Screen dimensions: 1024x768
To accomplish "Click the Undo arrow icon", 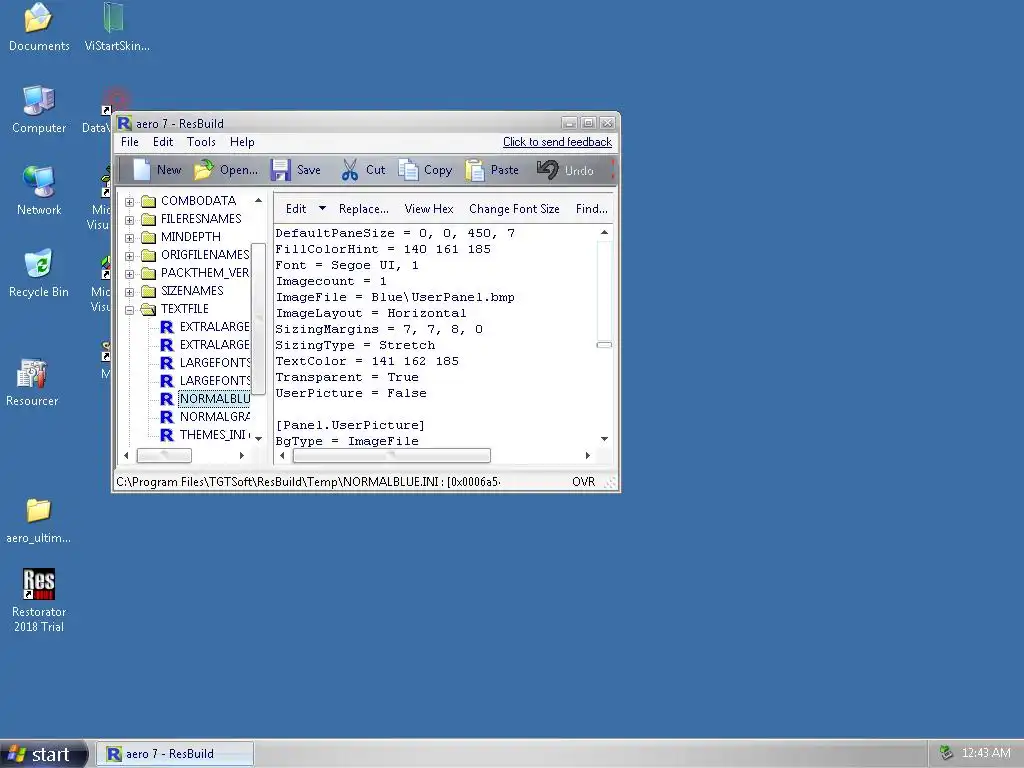I will [x=547, y=170].
